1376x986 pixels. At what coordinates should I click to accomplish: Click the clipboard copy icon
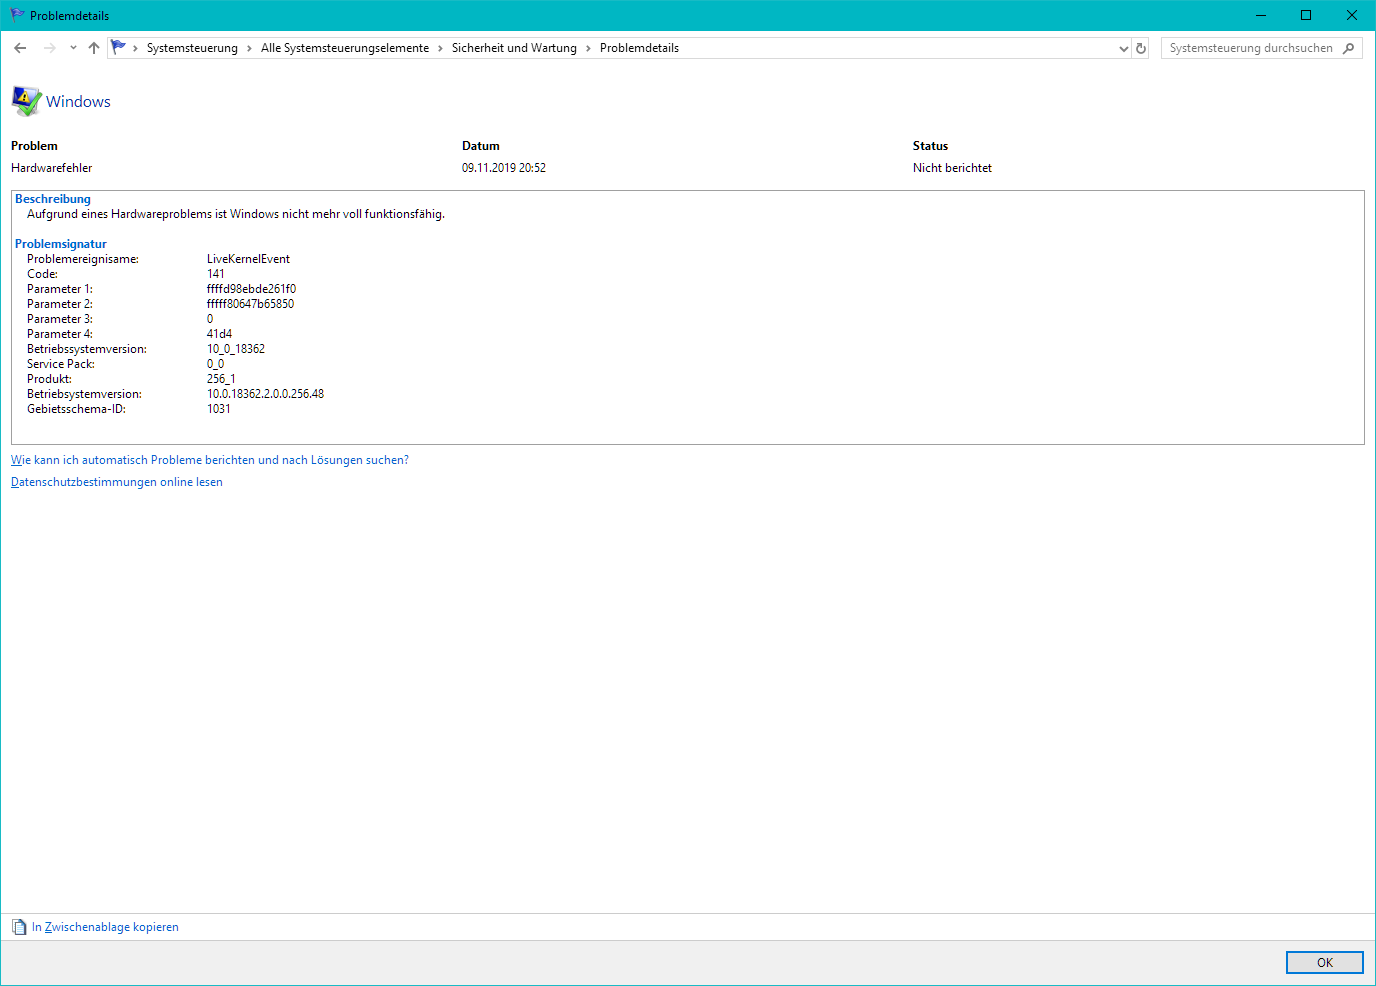click(19, 927)
